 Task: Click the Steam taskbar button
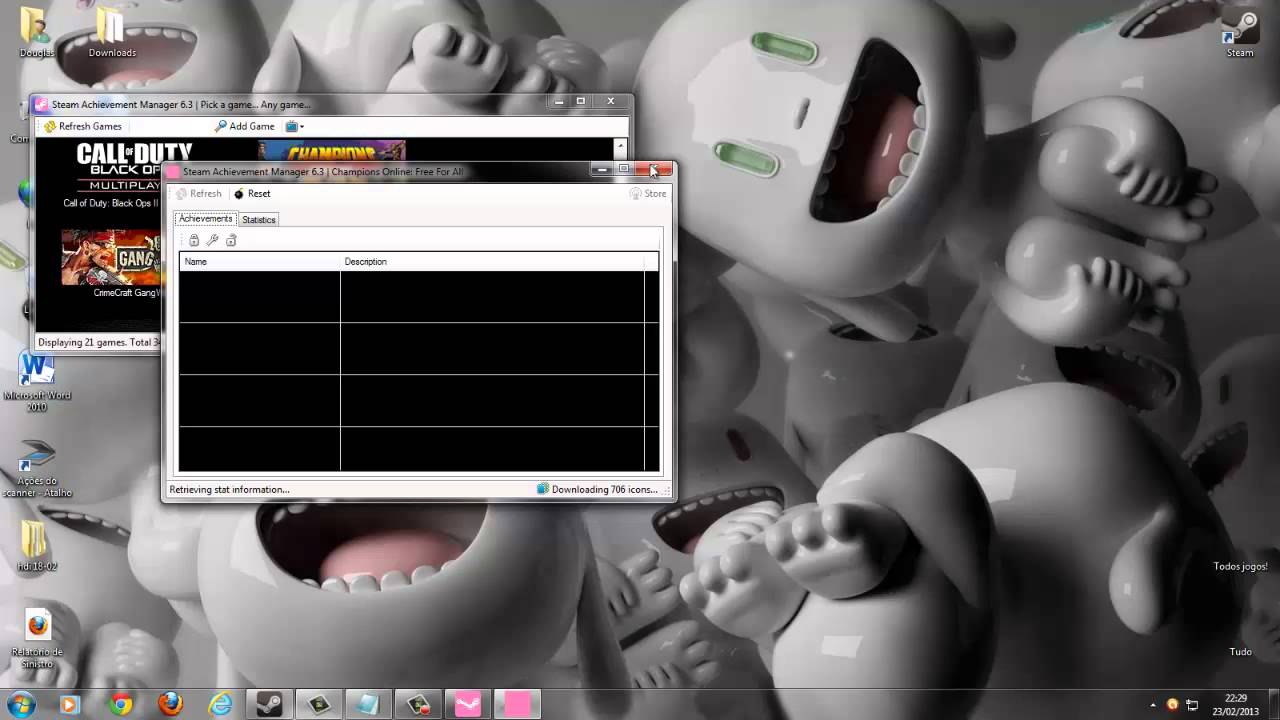coord(270,705)
